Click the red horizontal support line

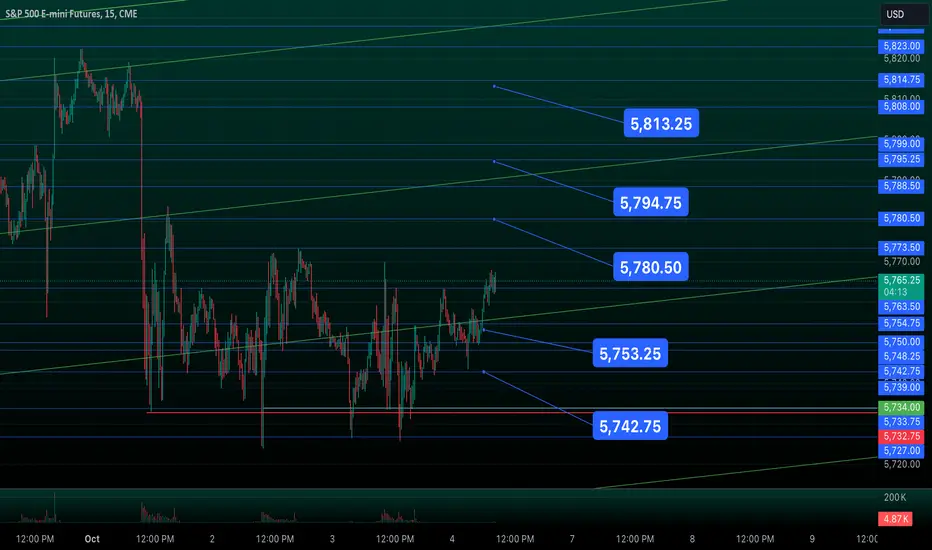tap(512, 413)
